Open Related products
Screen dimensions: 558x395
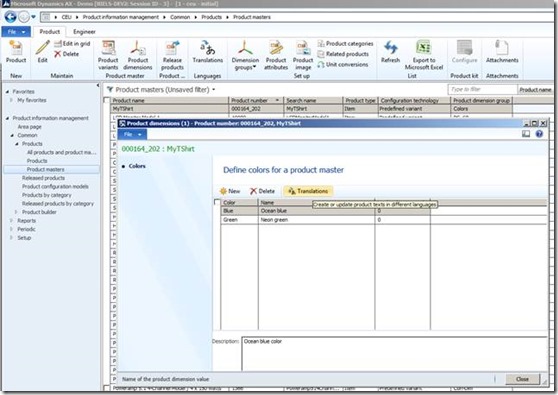pyautogui.click(x=343, y=54)
